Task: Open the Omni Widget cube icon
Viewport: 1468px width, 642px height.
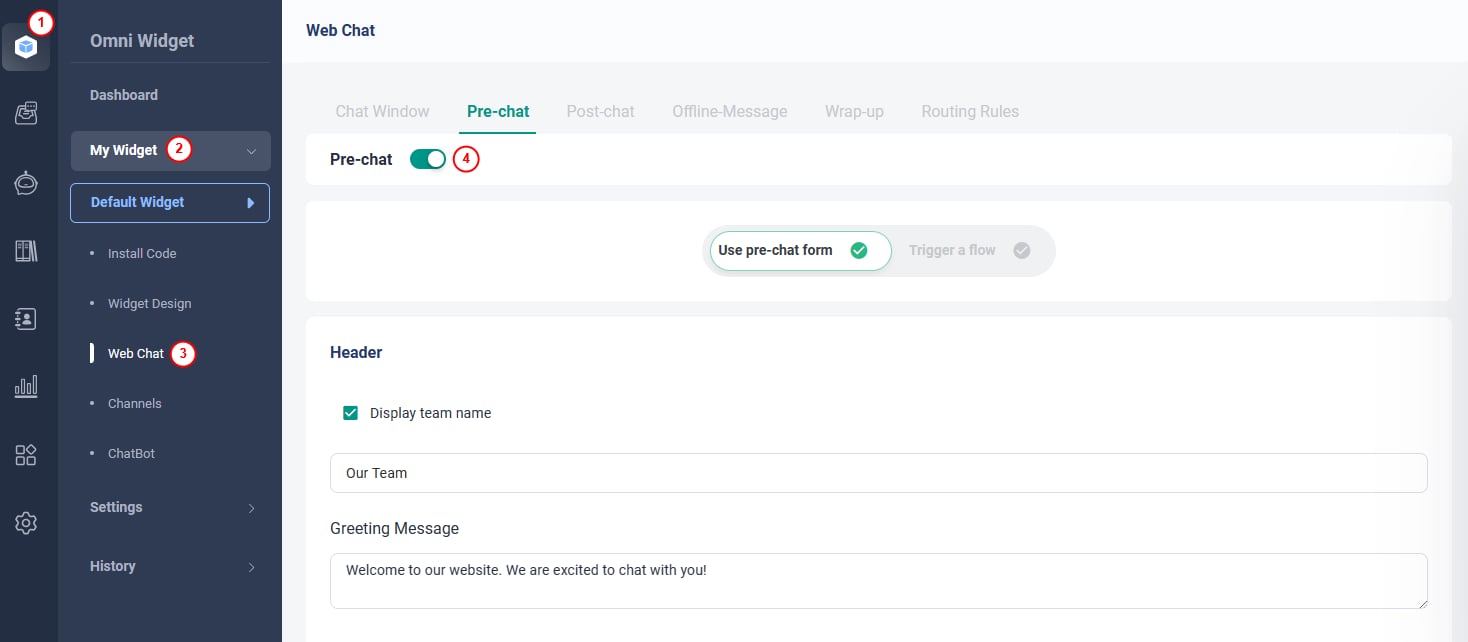Action: [26, 47]
